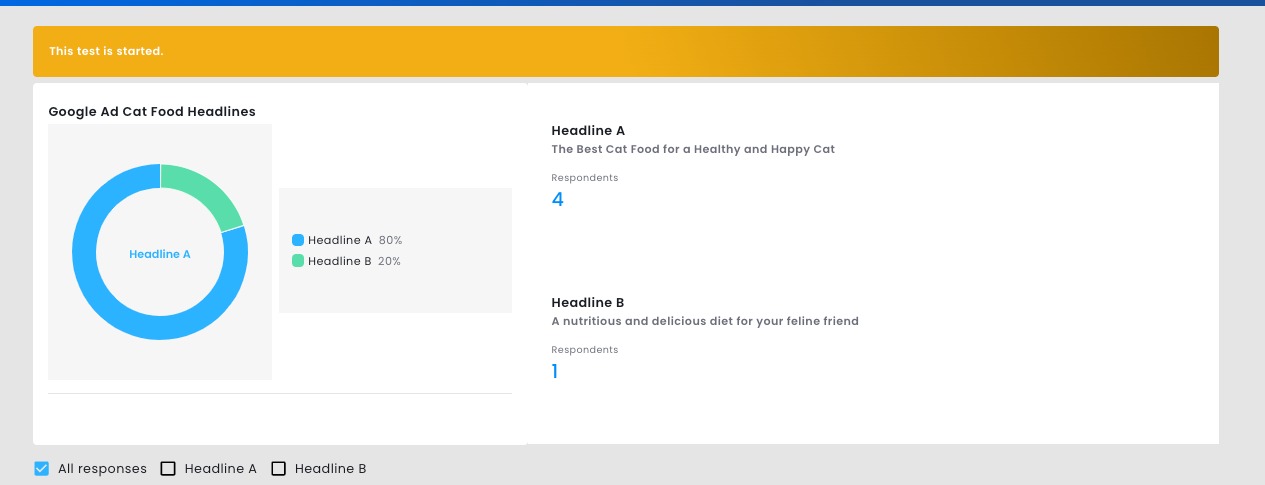
Task: Click the 'Respondents' label under Headline A
Action: pos(585,178)
